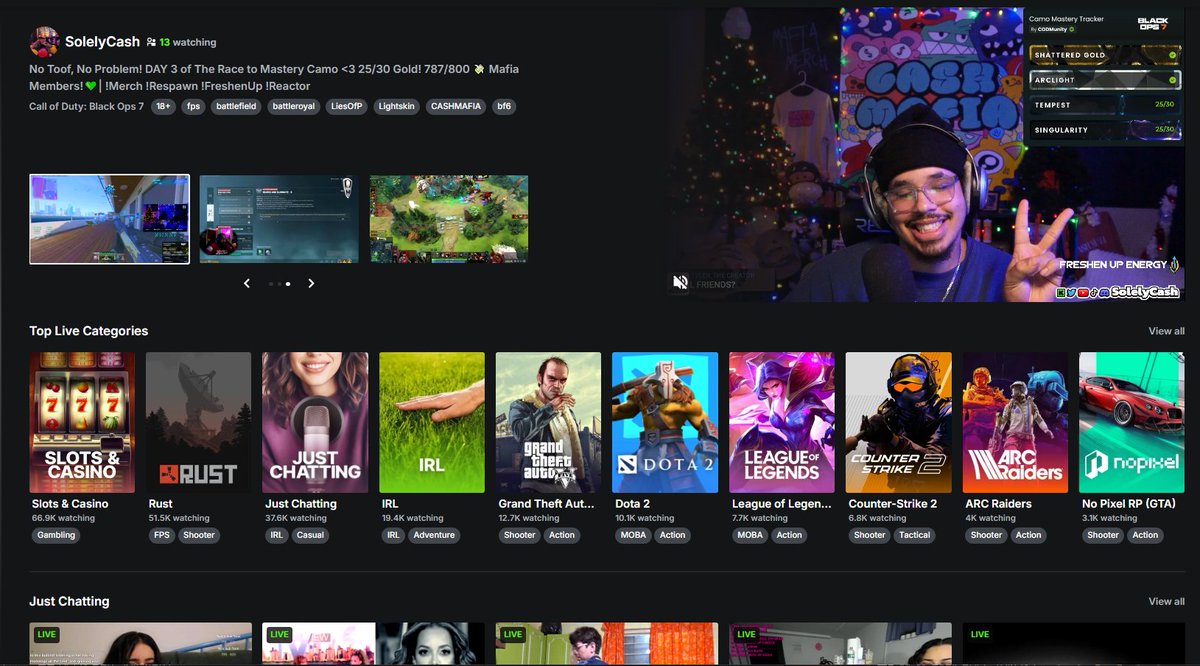The height and width of the screenshot is (666, 1200).
Task: Open the ARC Raiders category cover
Action: tap(1015, 422)
